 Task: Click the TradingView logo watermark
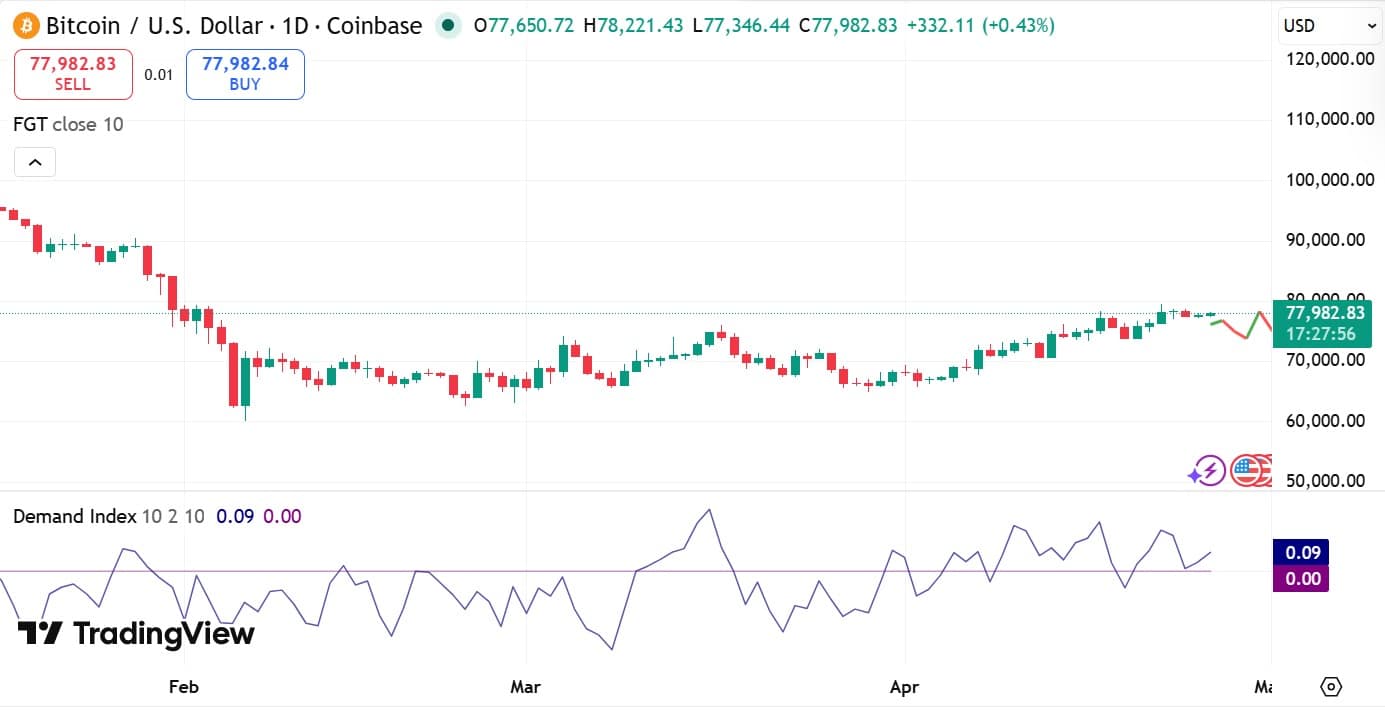tap(133, 633)
